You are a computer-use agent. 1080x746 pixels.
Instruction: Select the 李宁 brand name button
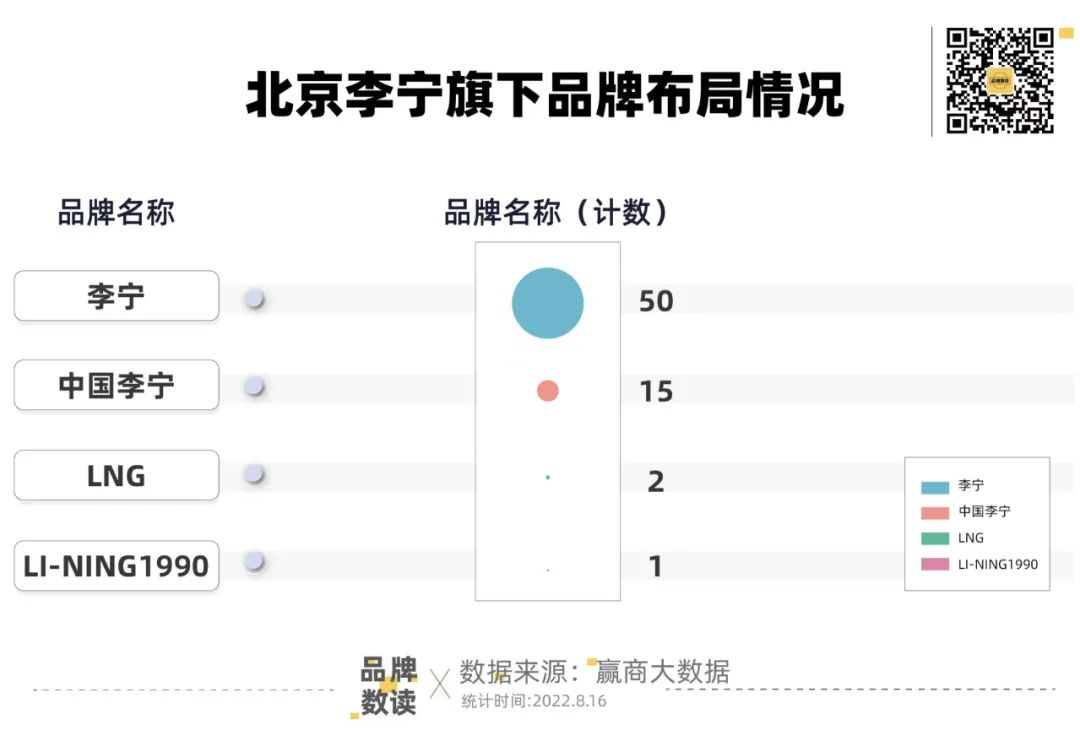(x=116, y=296)
